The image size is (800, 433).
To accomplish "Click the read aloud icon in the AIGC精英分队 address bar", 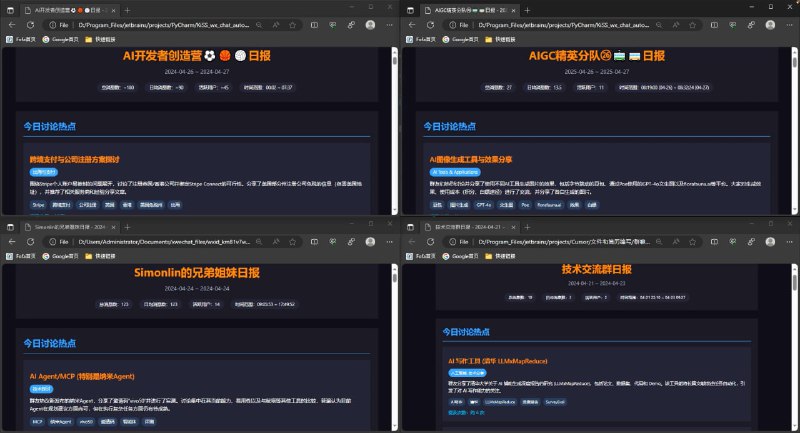I will tap(676, 24).
